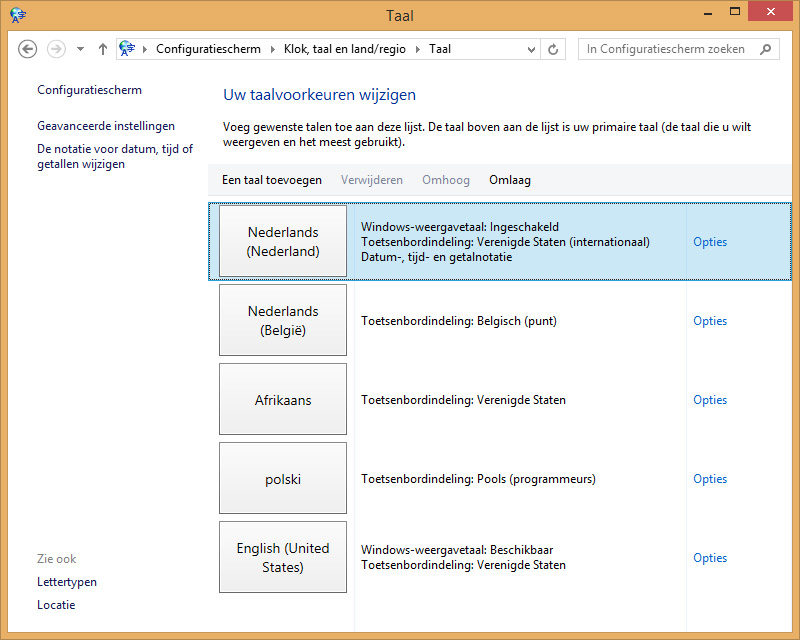Go up one level with the up arrow
Screen dimensions: 800x640
point(103,49)
